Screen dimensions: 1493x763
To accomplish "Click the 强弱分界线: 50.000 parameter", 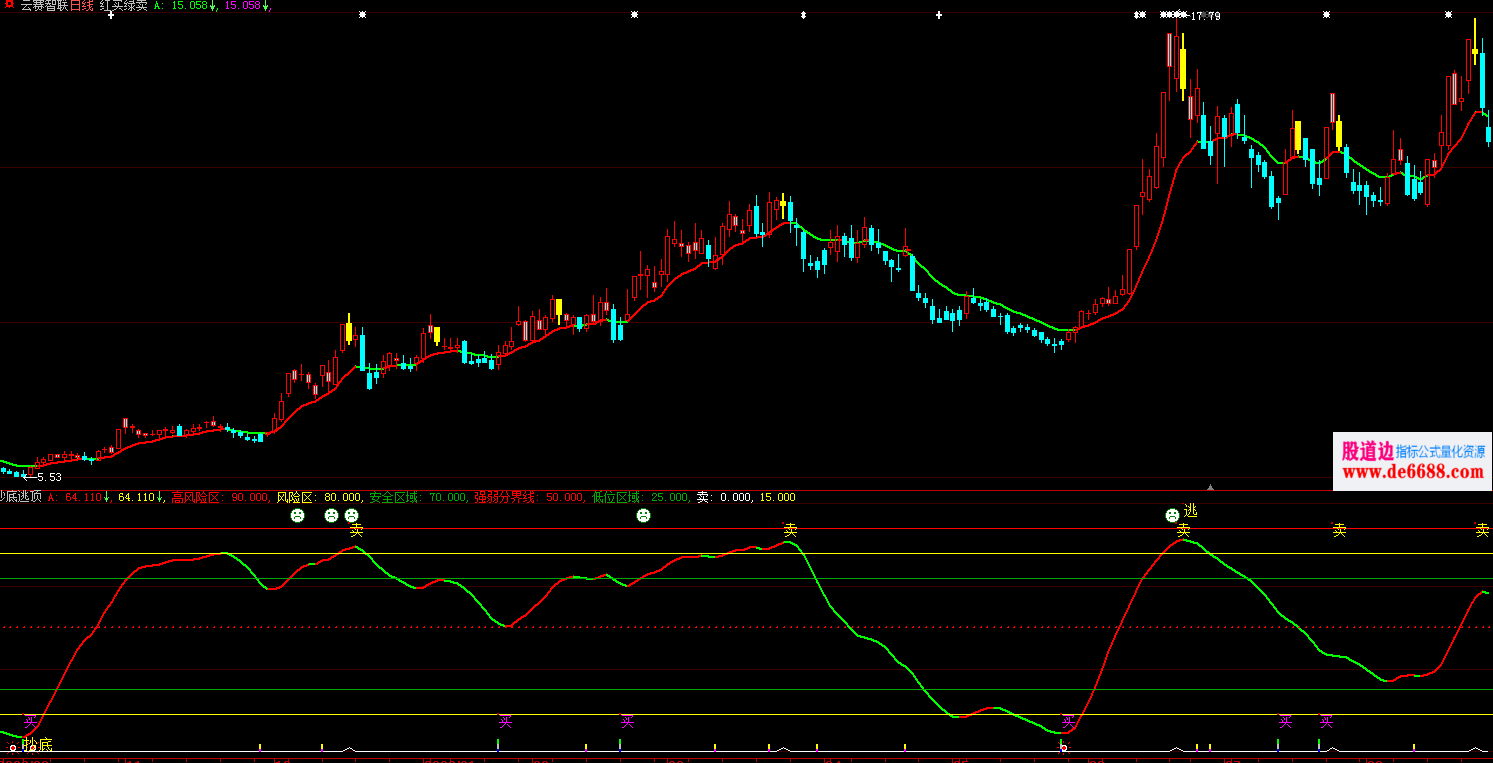I will click(x=529, y=497).
